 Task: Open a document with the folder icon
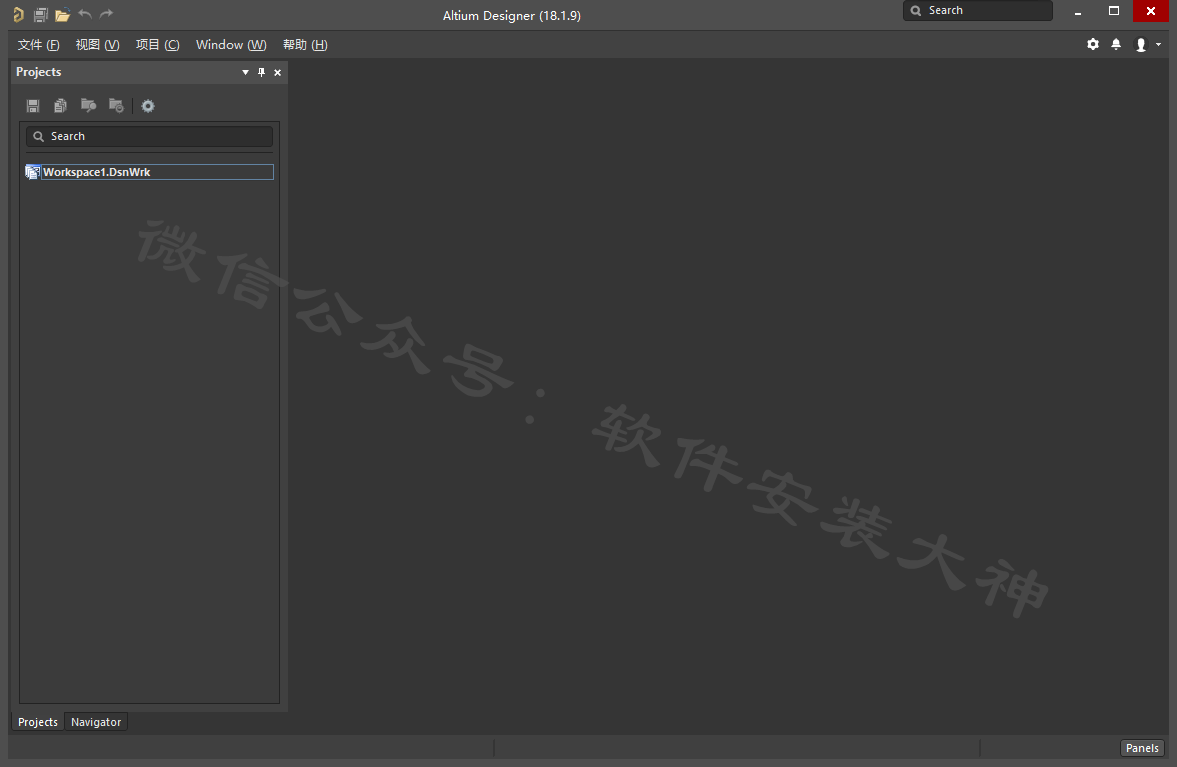62,14
